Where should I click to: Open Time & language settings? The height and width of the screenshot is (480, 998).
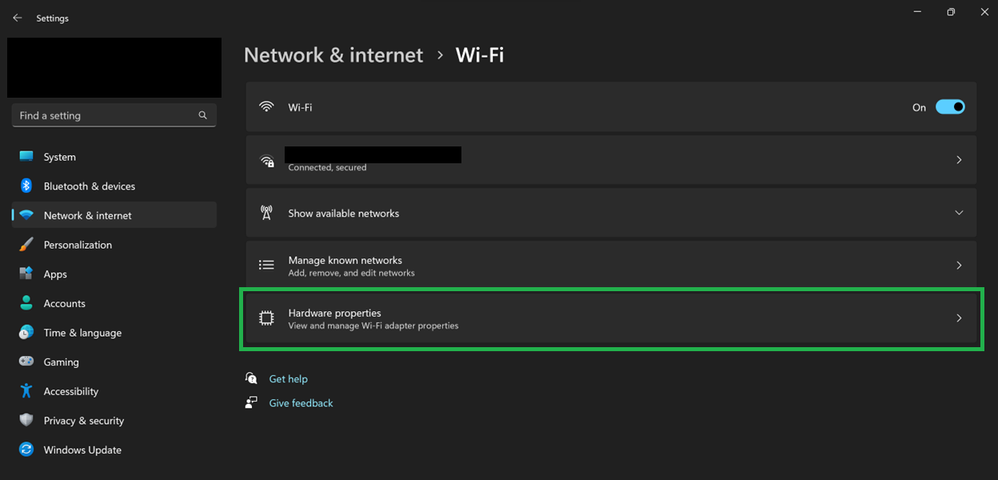coord(82,333)
